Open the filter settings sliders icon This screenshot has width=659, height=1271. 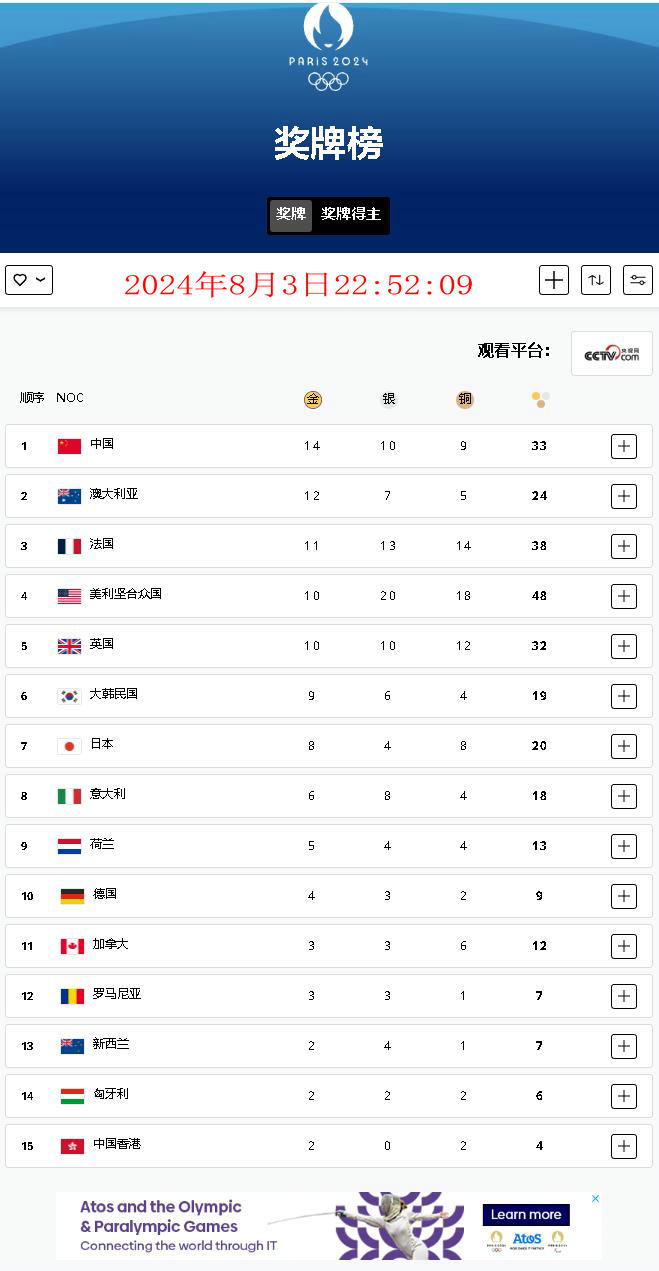pos(637,280)
